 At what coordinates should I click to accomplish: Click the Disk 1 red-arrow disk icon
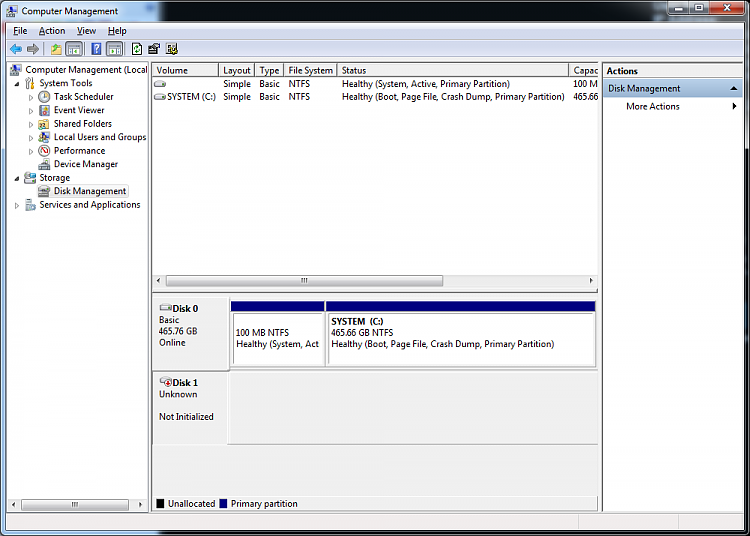click(x=165, y=382)
